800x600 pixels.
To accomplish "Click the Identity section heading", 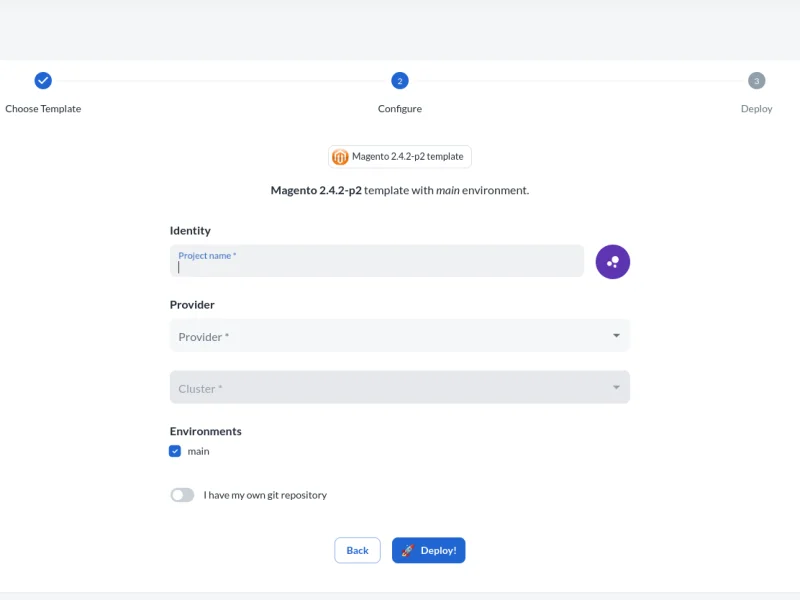I will [190, 231].
